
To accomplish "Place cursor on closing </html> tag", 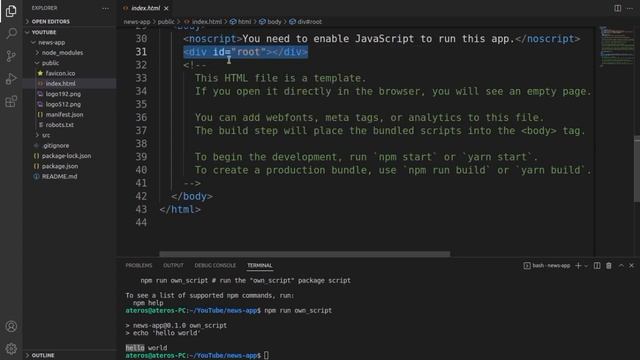I will point(180,209).
